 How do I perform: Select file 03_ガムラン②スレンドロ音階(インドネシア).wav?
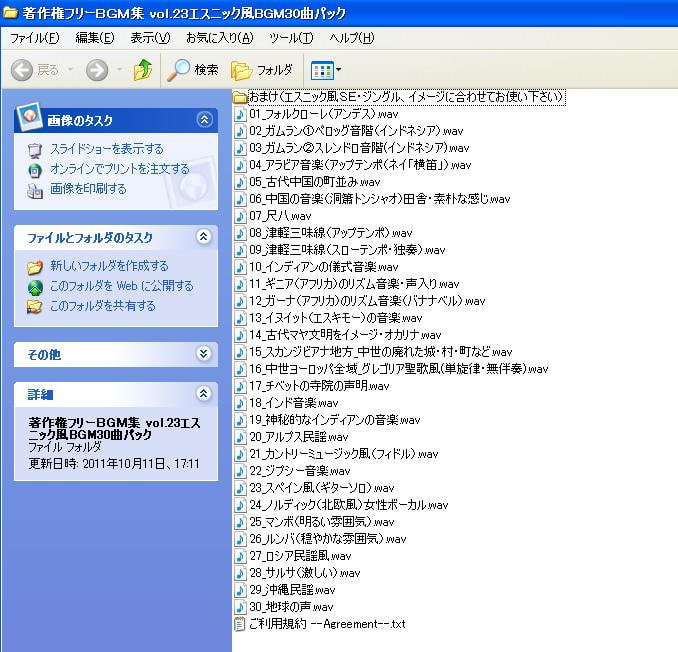(359, 148)
